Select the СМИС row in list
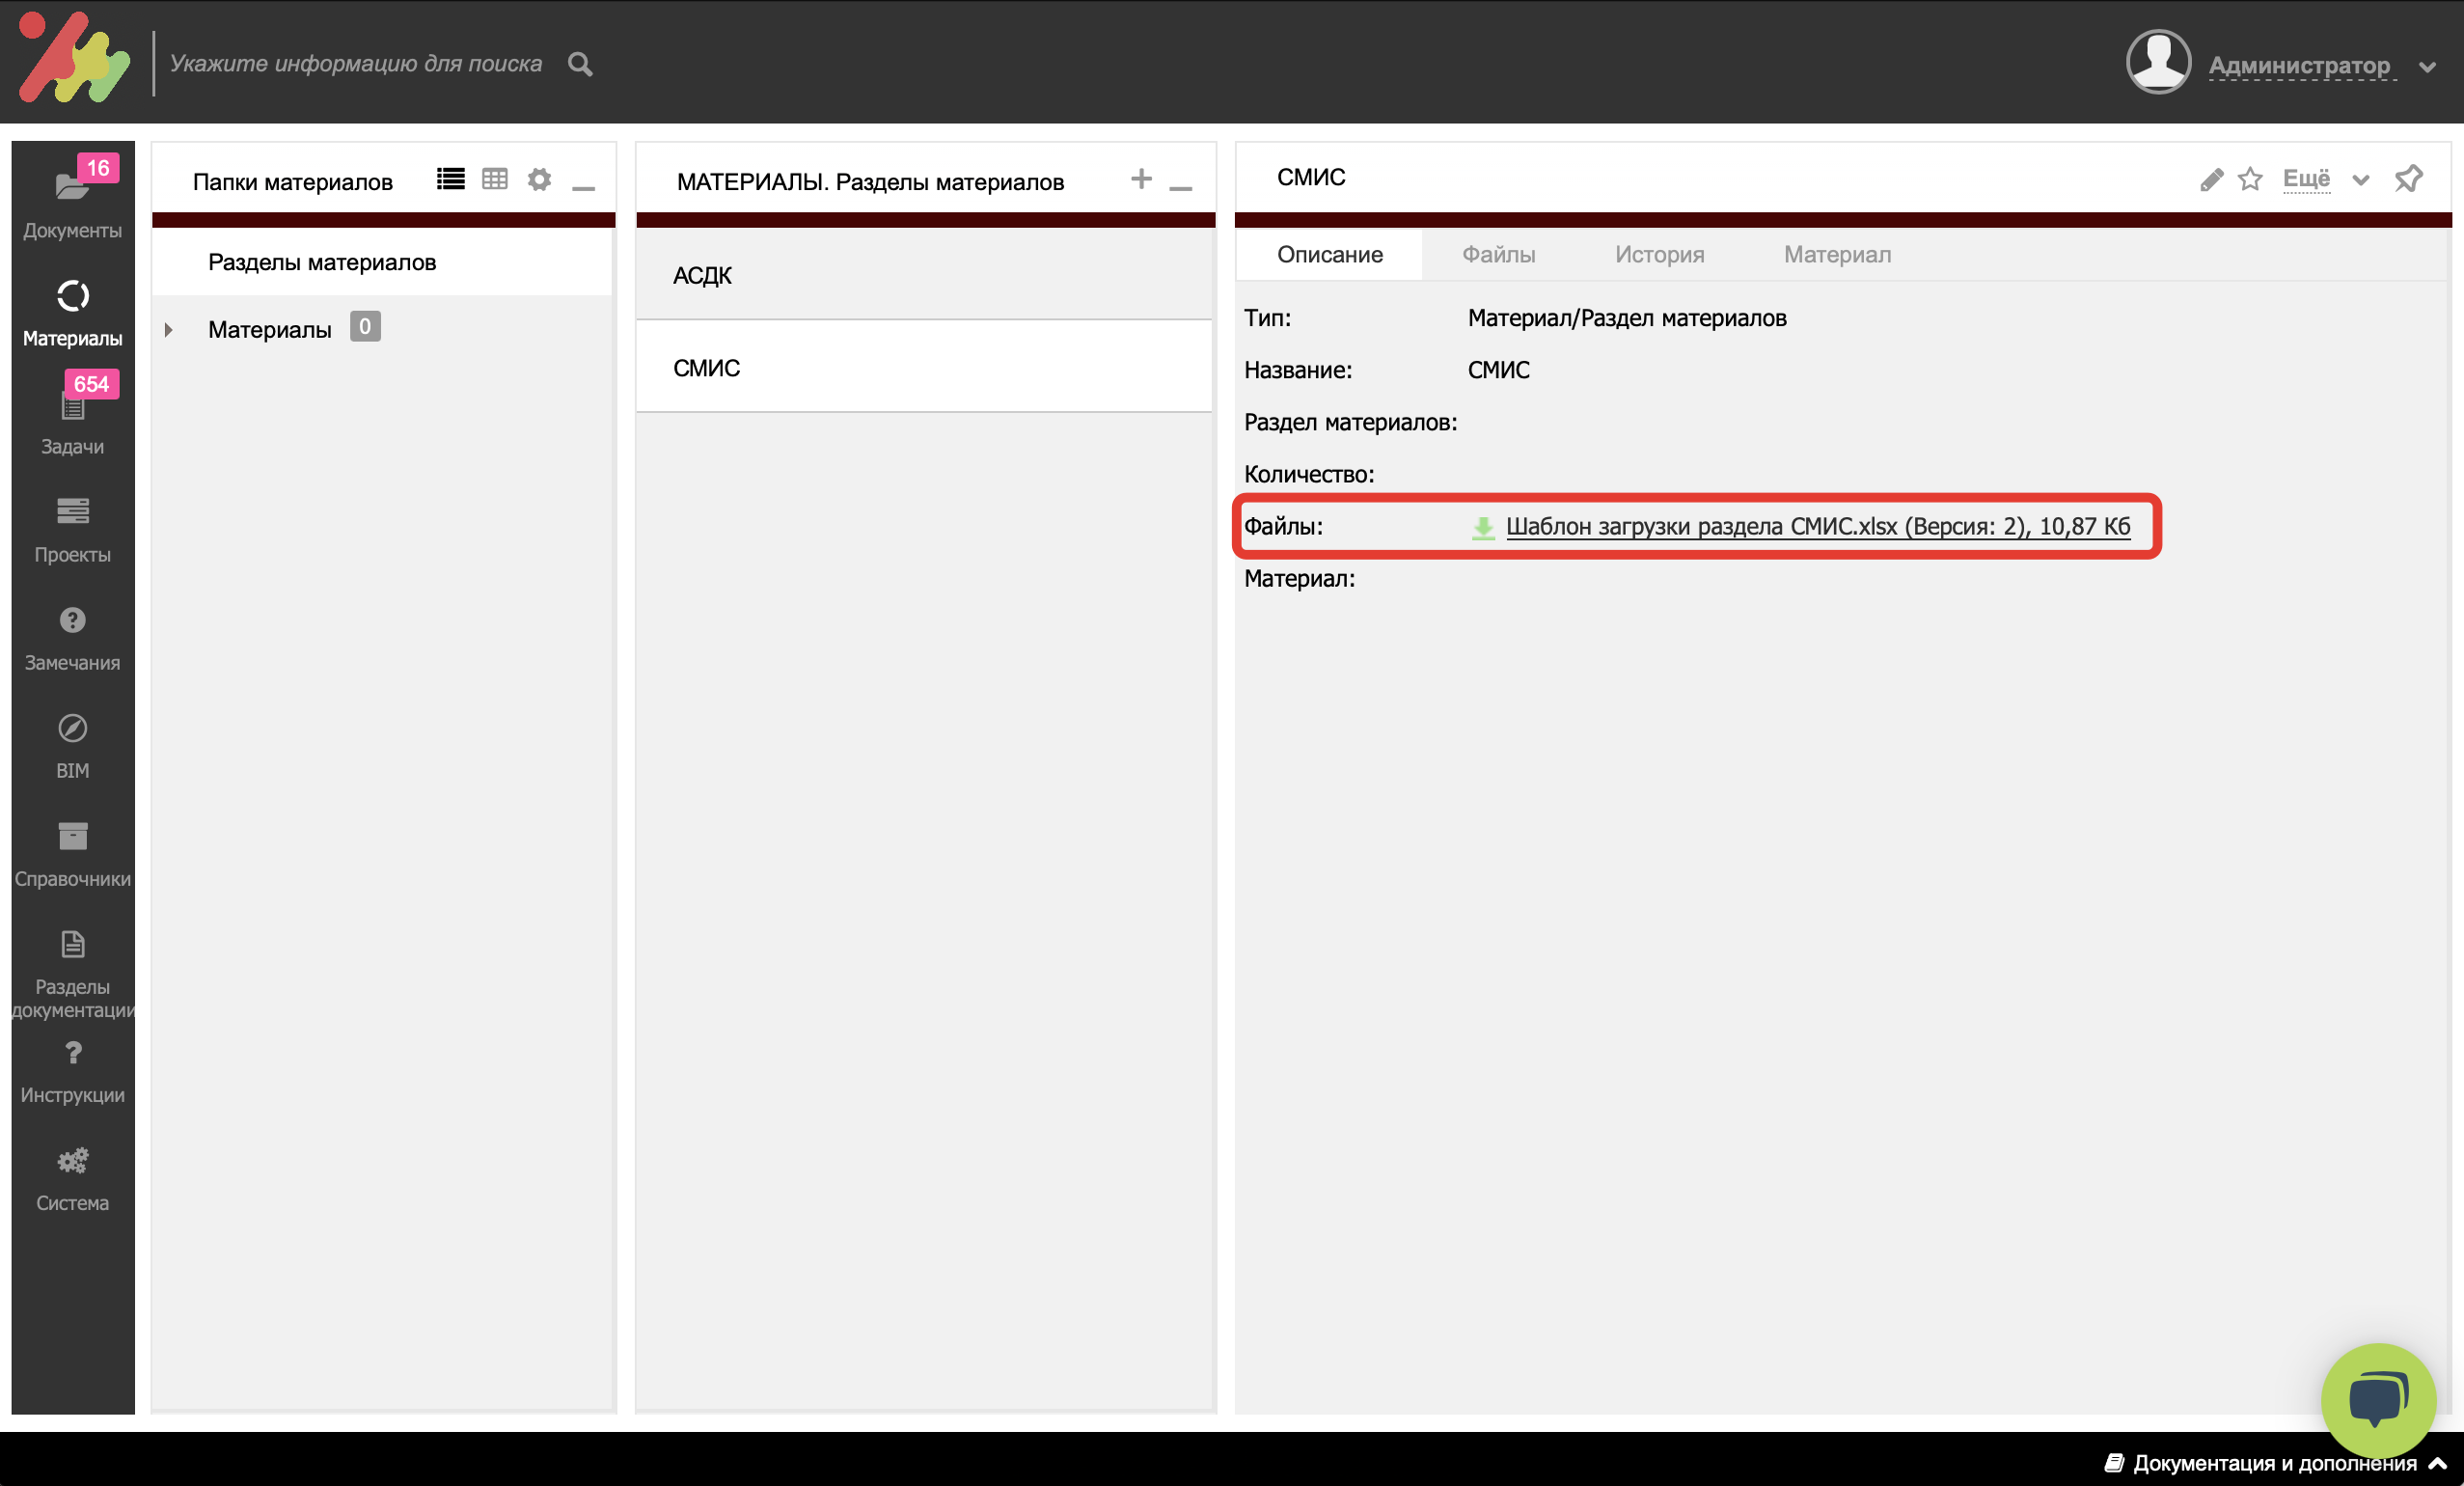Viewport: 2464px width, 1486px height. (924, 367)
